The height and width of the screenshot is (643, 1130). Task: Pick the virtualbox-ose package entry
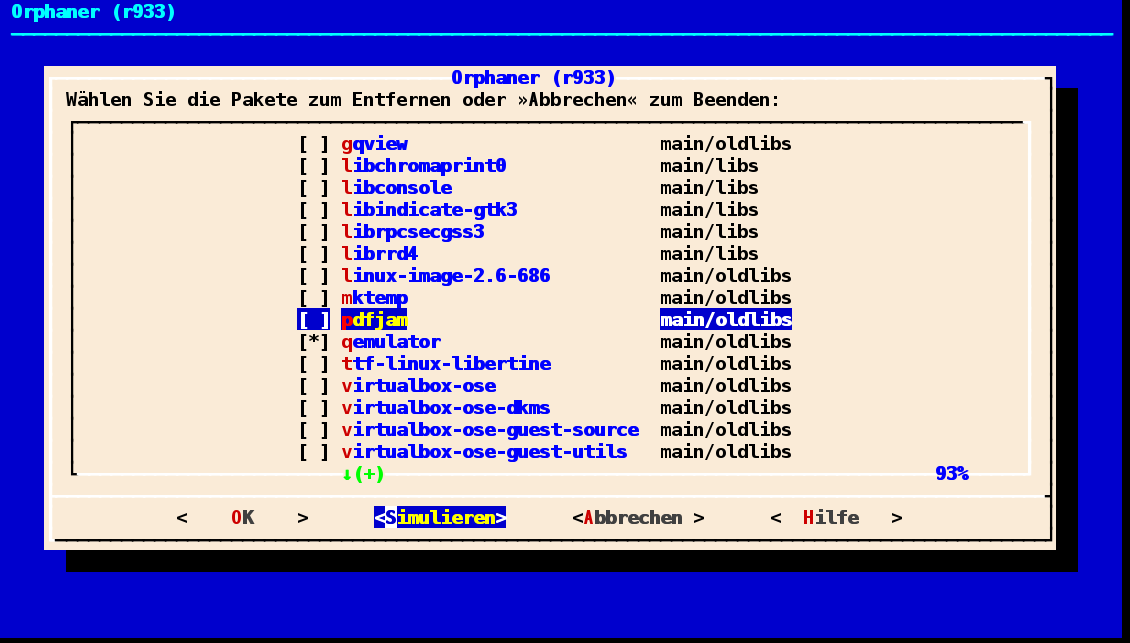pyautogui.click(x=418, y=386)
